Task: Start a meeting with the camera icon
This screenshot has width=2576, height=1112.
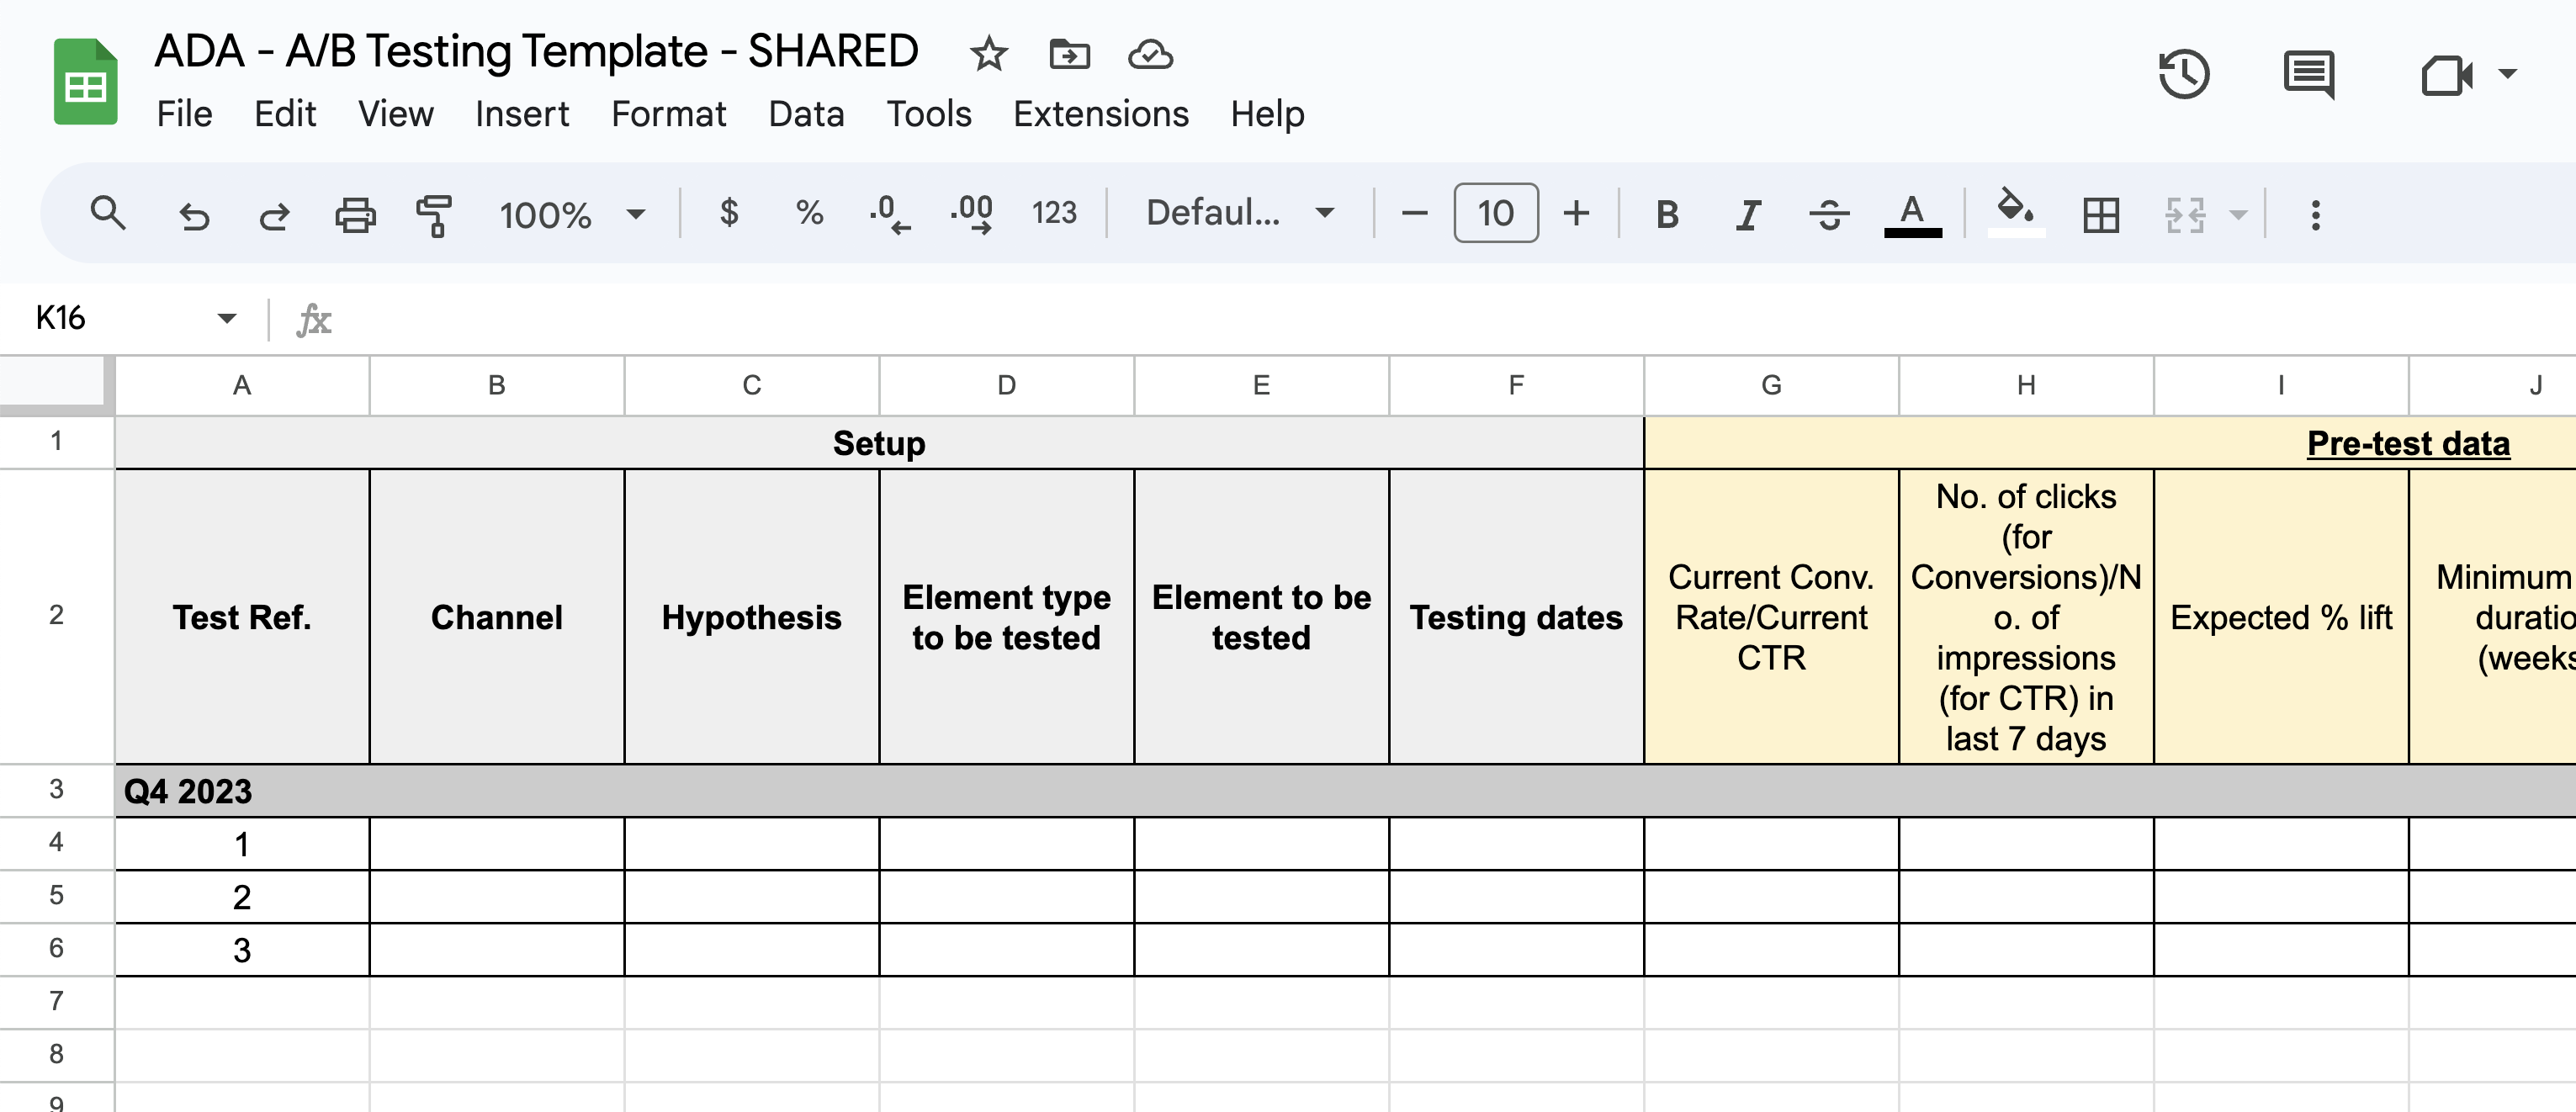Action: click(x=2446, y=74)
